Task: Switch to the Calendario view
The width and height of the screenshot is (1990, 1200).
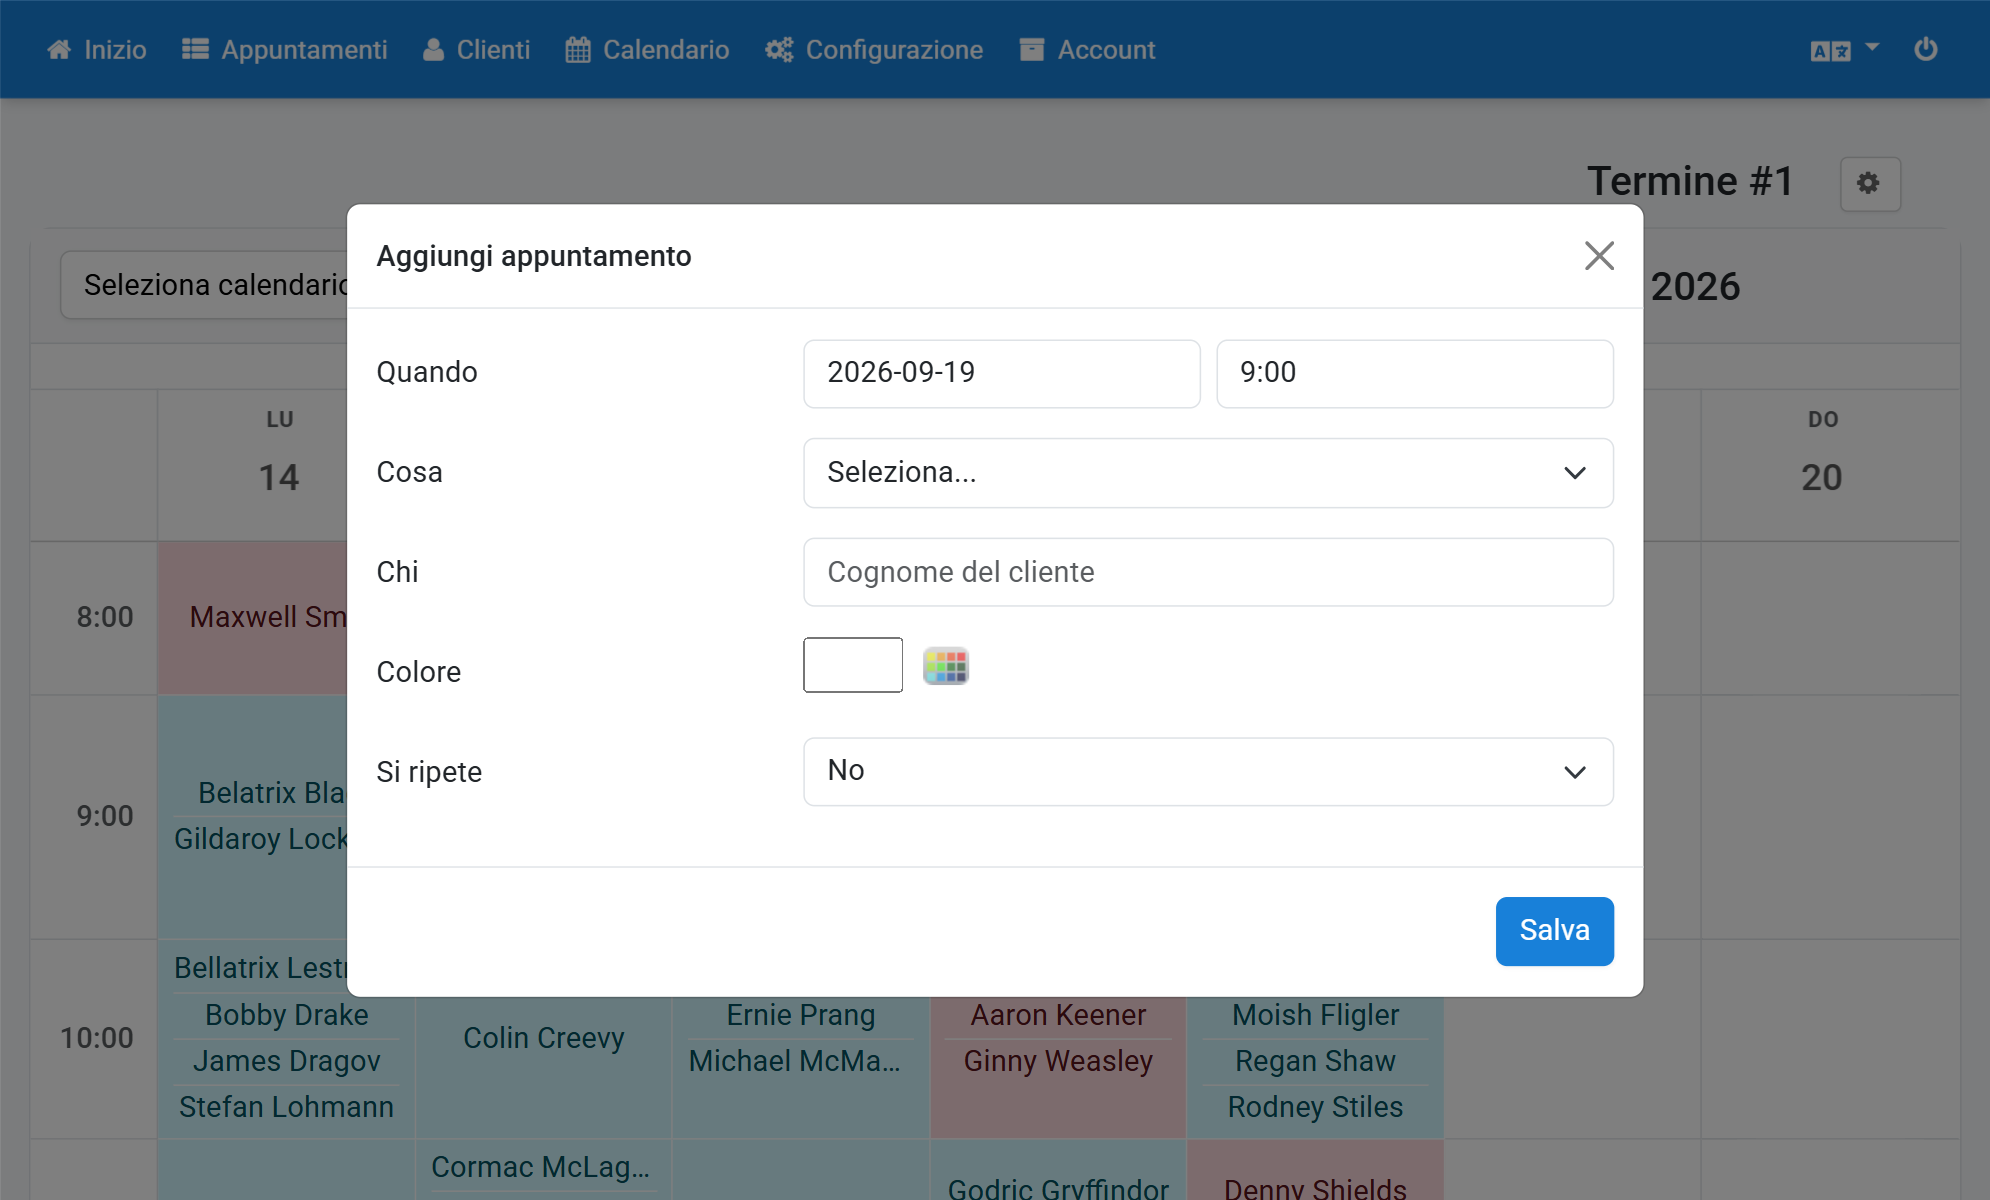Action: coord(647,50)
